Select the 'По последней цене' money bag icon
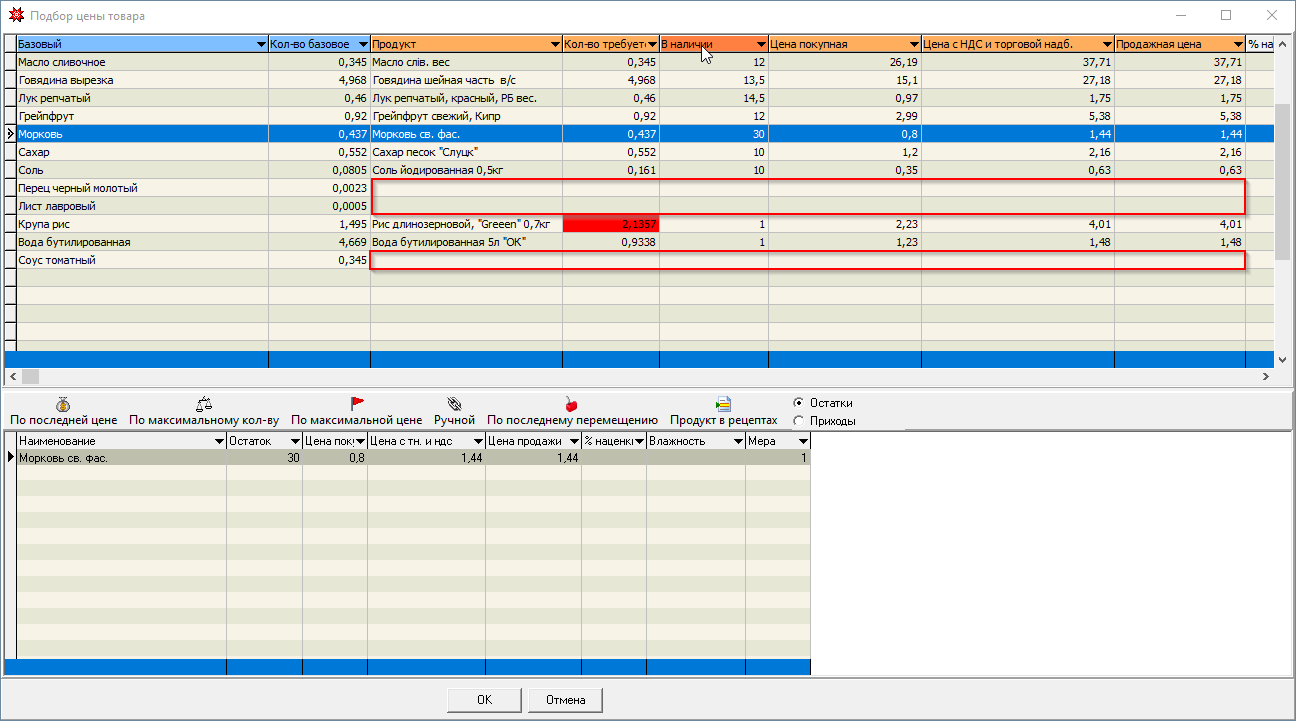 click(x=63, y=404)
